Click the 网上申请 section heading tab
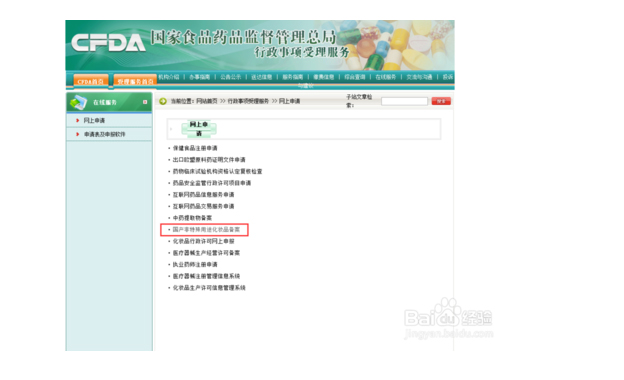The height and width of the screenshot is (380, 624). (x=199, y=129)
